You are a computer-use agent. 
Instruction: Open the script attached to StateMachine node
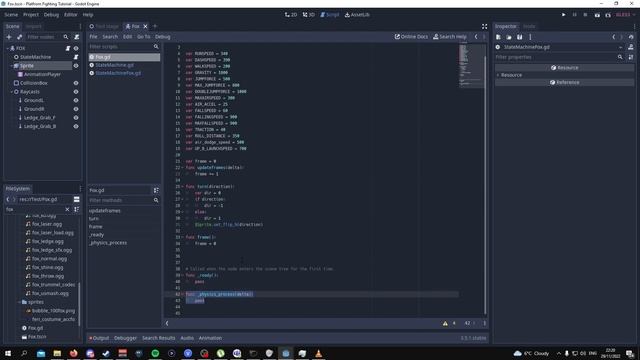tap(76, 57)
